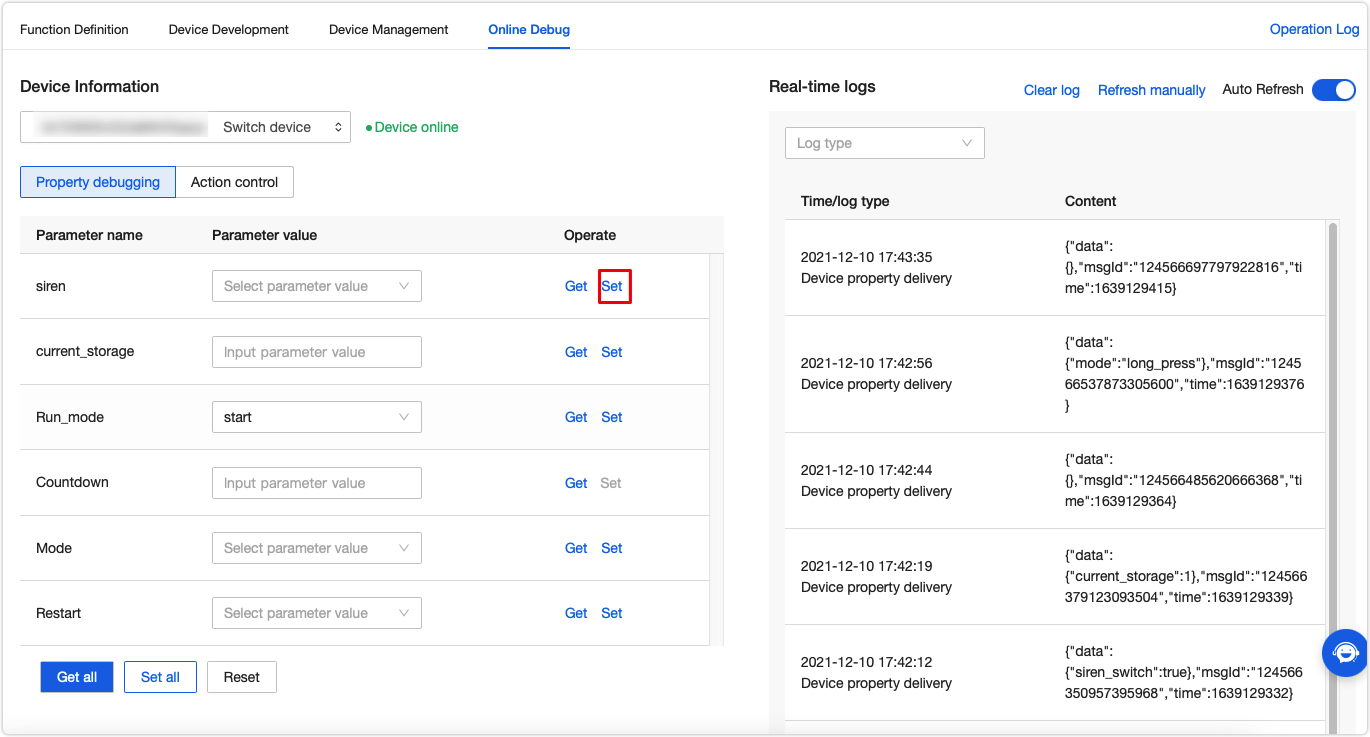Toggle the Auto Refresh switch

click(1333, 90)
